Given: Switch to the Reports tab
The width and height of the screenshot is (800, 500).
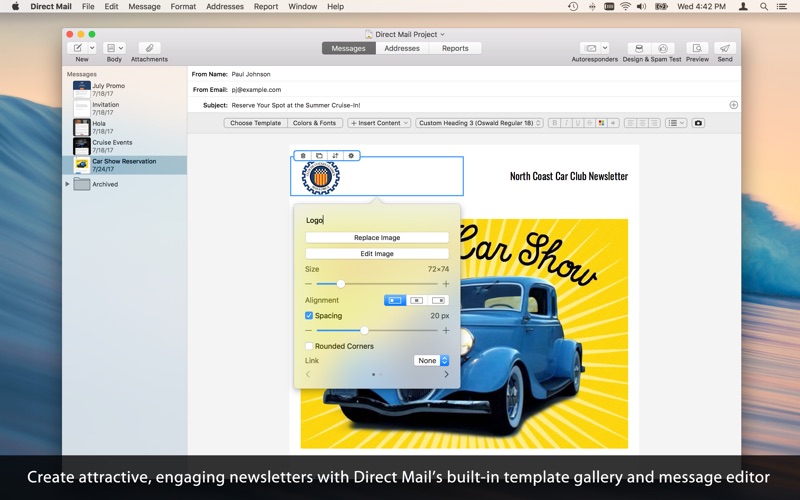Looking at the screenshot, I should click(455, 48).
